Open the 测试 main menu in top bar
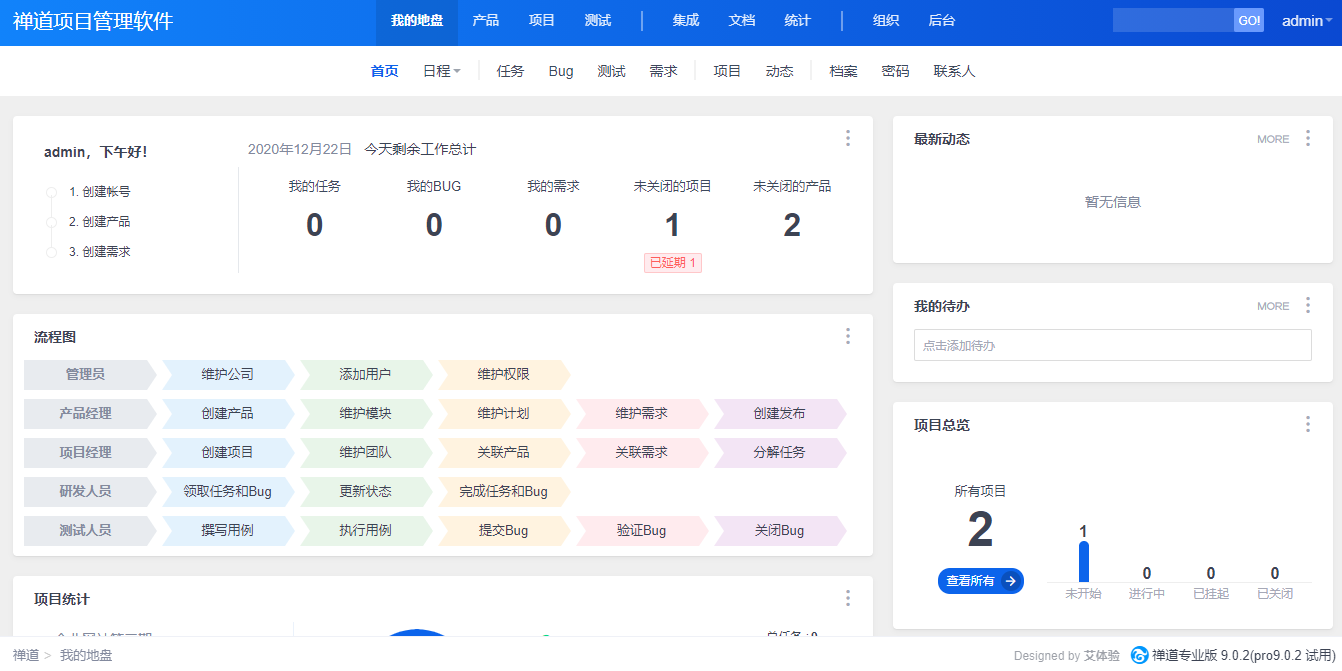The width and height of the screenshot is (1342, 671). click(598, 21)
